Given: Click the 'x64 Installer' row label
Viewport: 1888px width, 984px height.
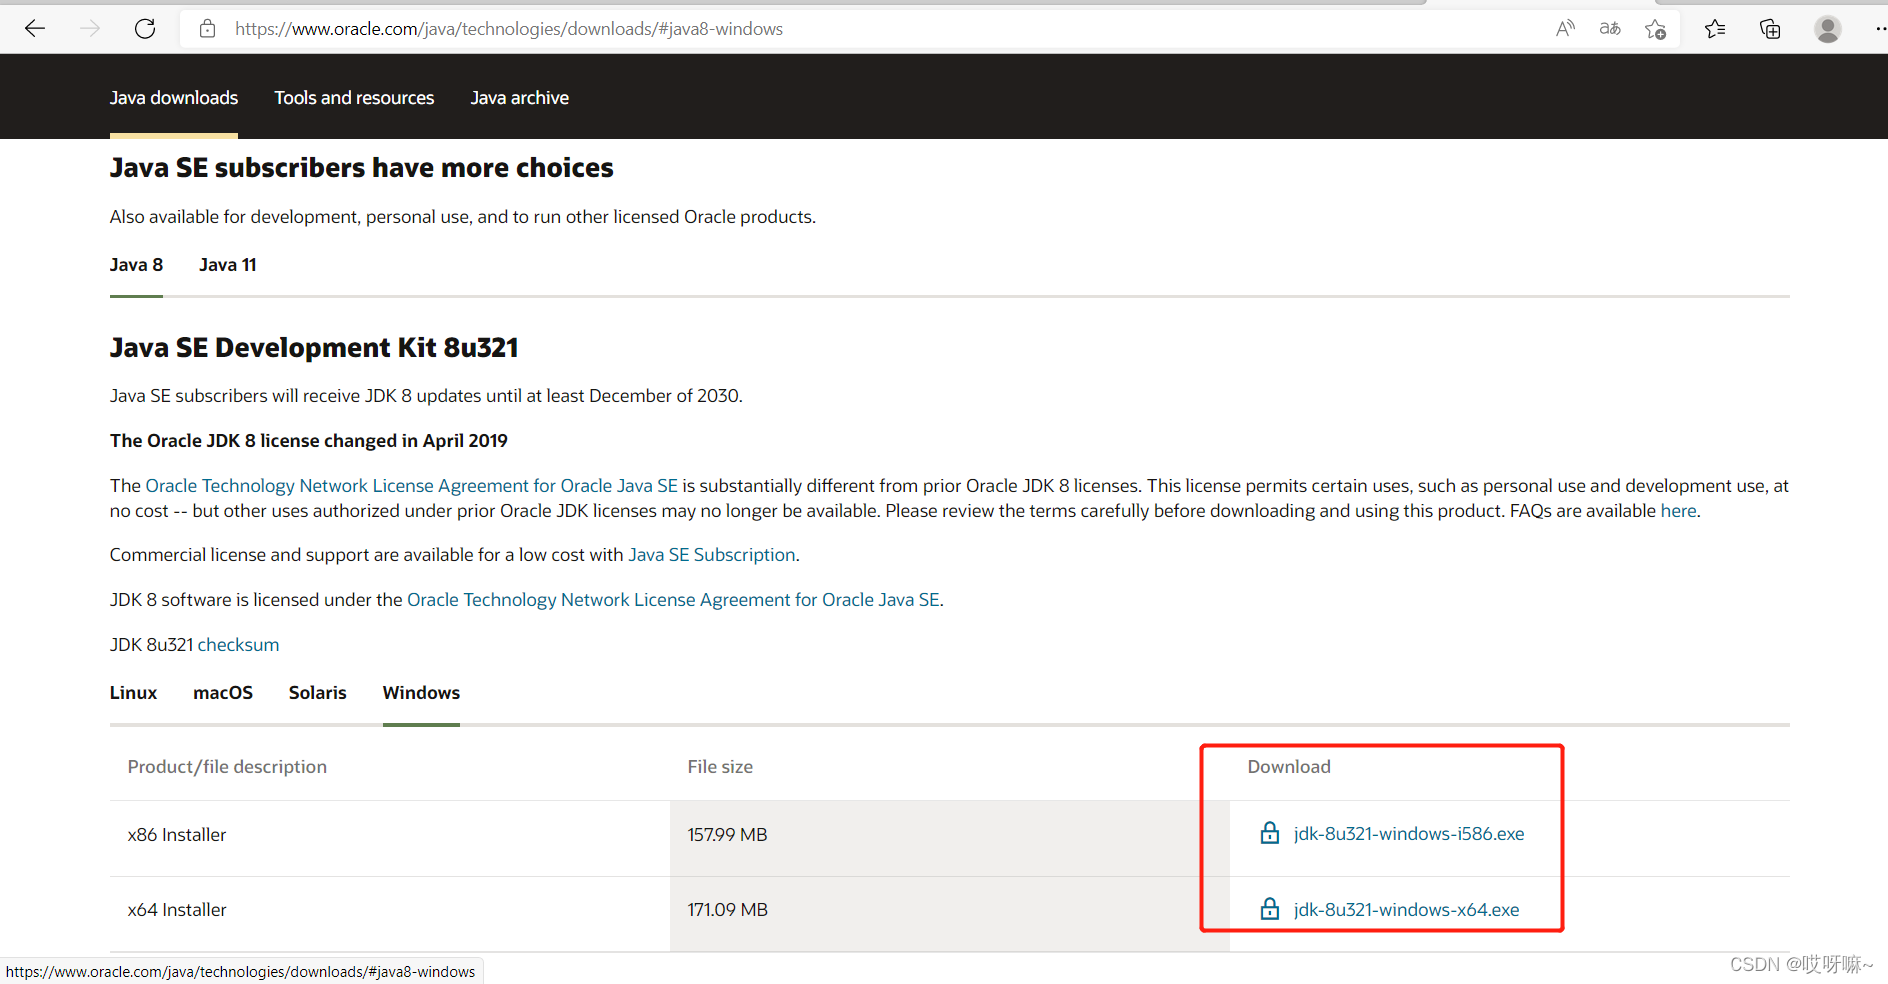Looking at the screenshot, I should (177, 910).
